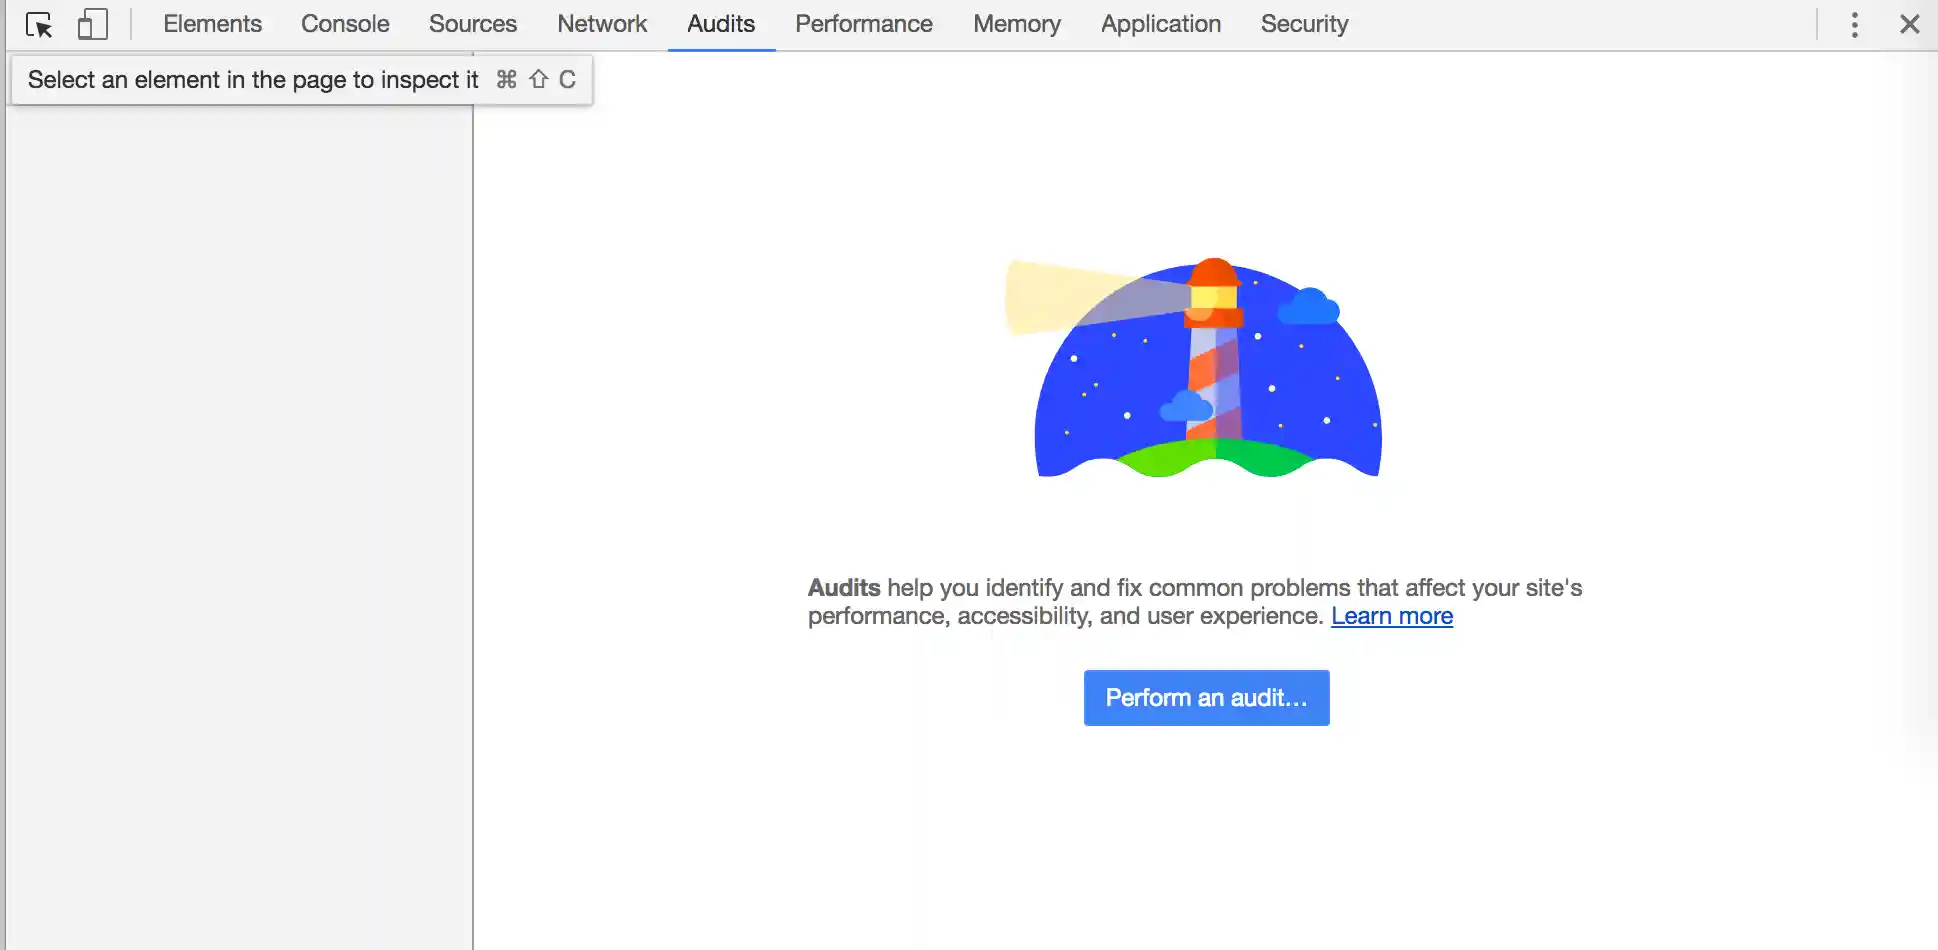Go to the Performance tab
The height and width of the screenshot is (950, 1938).
tap(864, 24)
